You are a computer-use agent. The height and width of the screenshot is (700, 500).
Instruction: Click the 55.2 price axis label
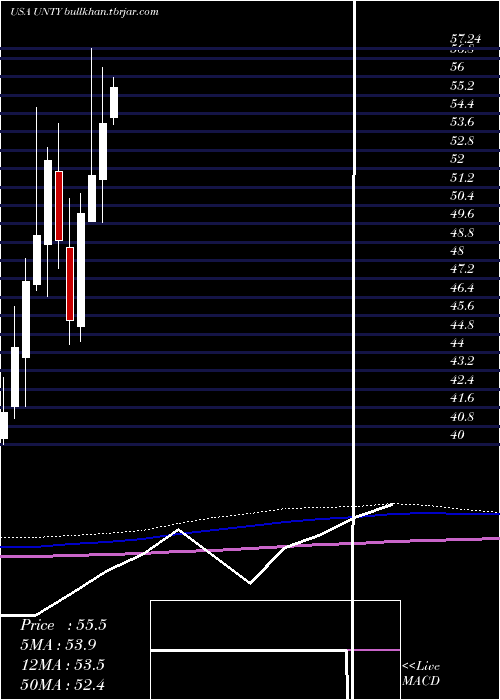point(462,85)
